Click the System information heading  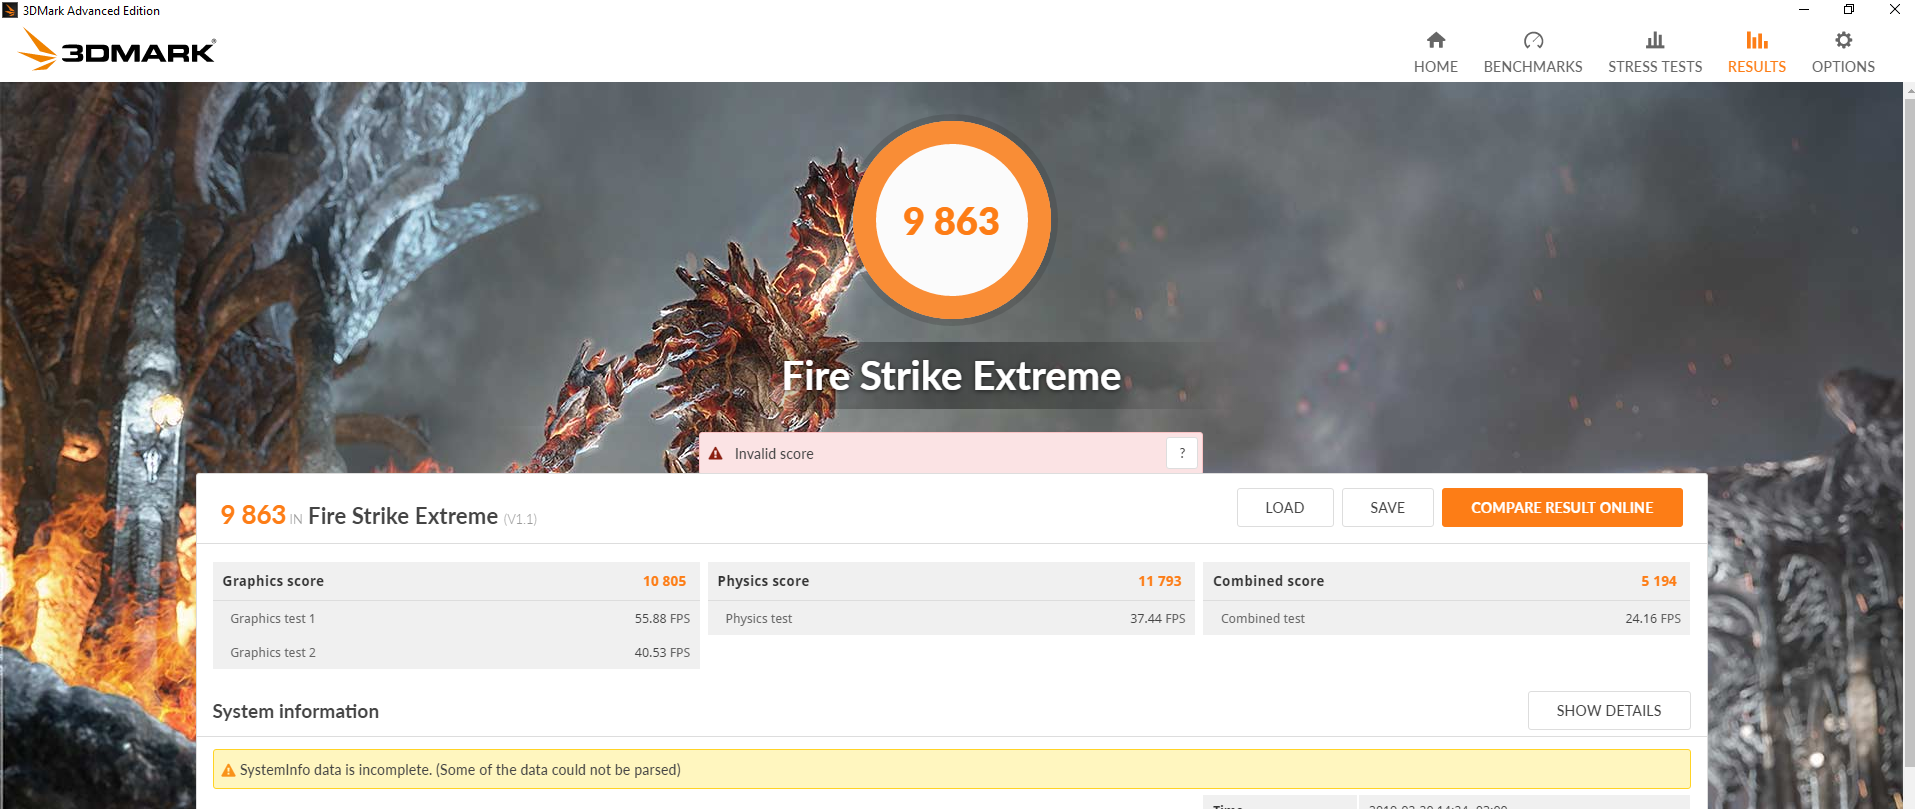pos(296,711)
